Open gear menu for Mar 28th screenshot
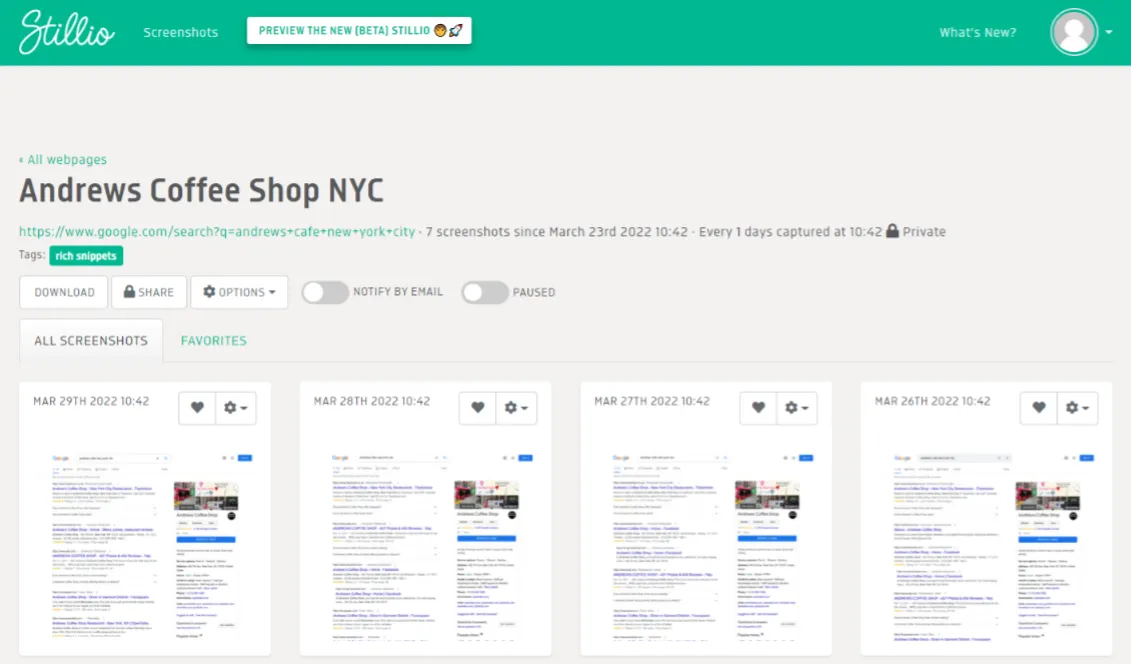 (516, 407)
